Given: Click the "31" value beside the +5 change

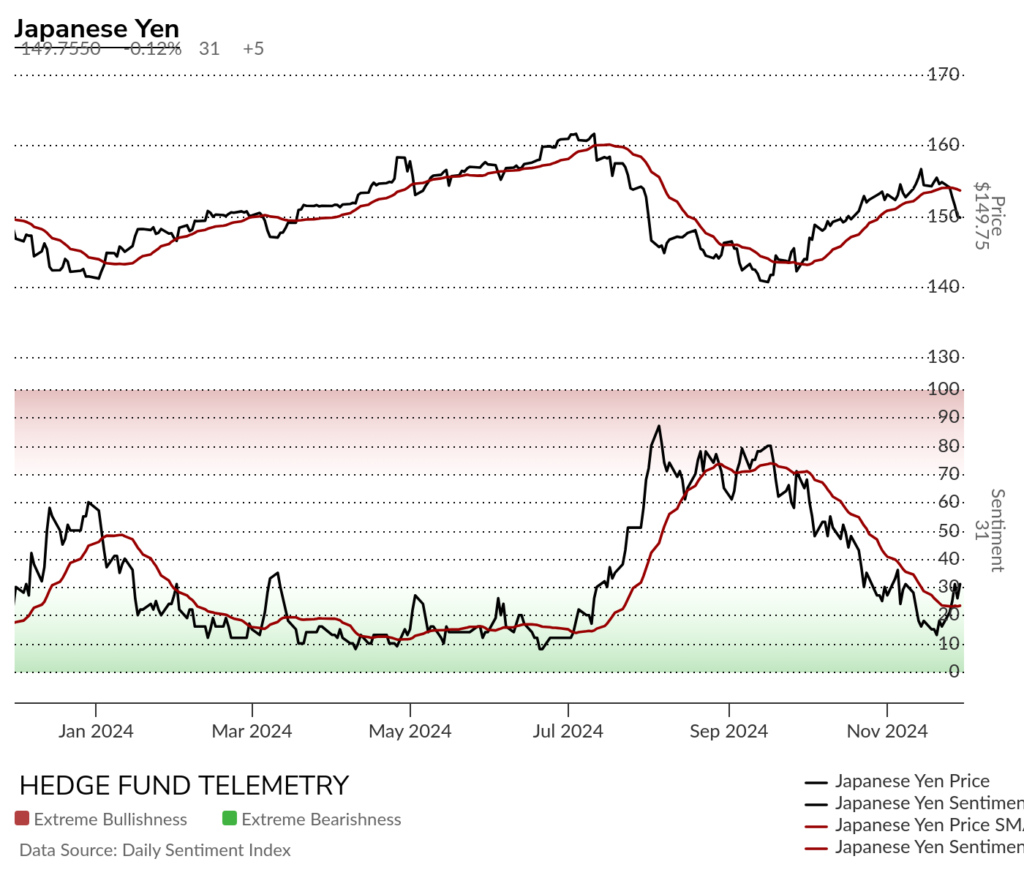Looking at the screenshot, I should (209, 49).
